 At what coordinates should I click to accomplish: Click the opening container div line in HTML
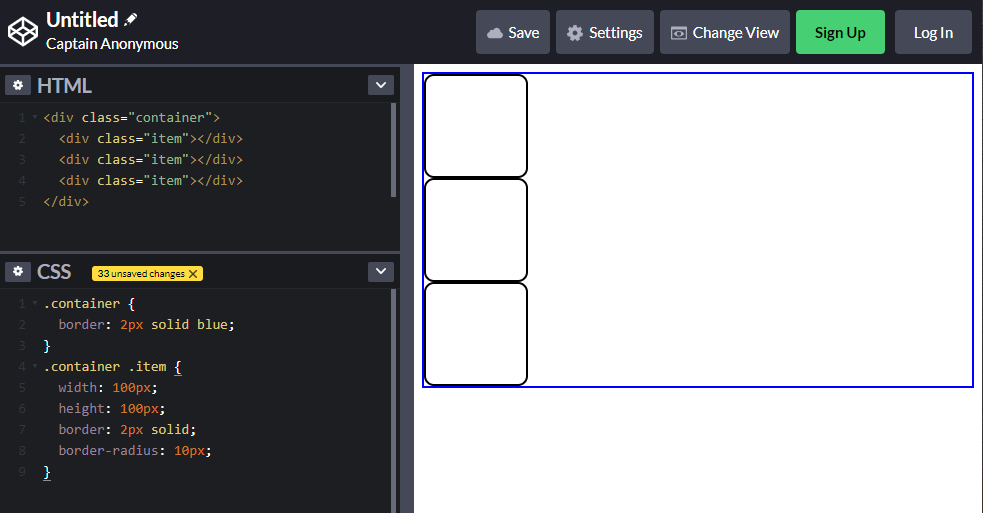pos(132,117)
